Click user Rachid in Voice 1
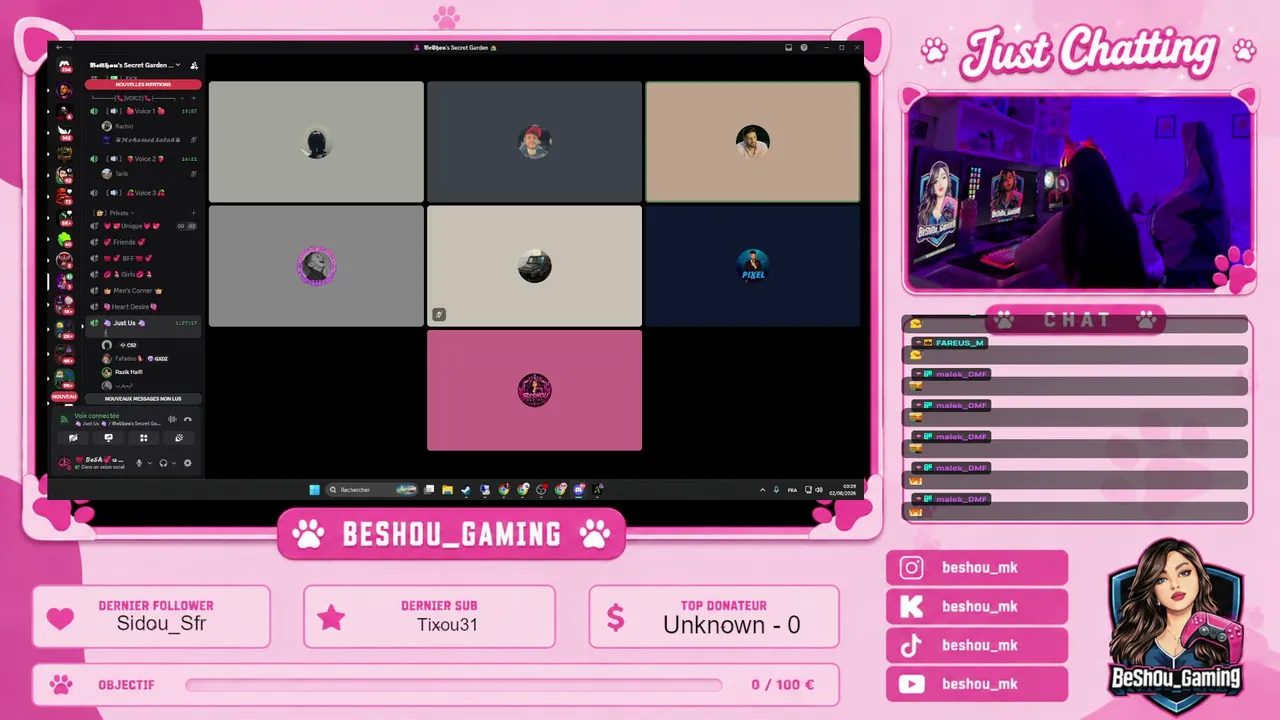This screenshot has height=720, width=1280. tap(118, 126)
